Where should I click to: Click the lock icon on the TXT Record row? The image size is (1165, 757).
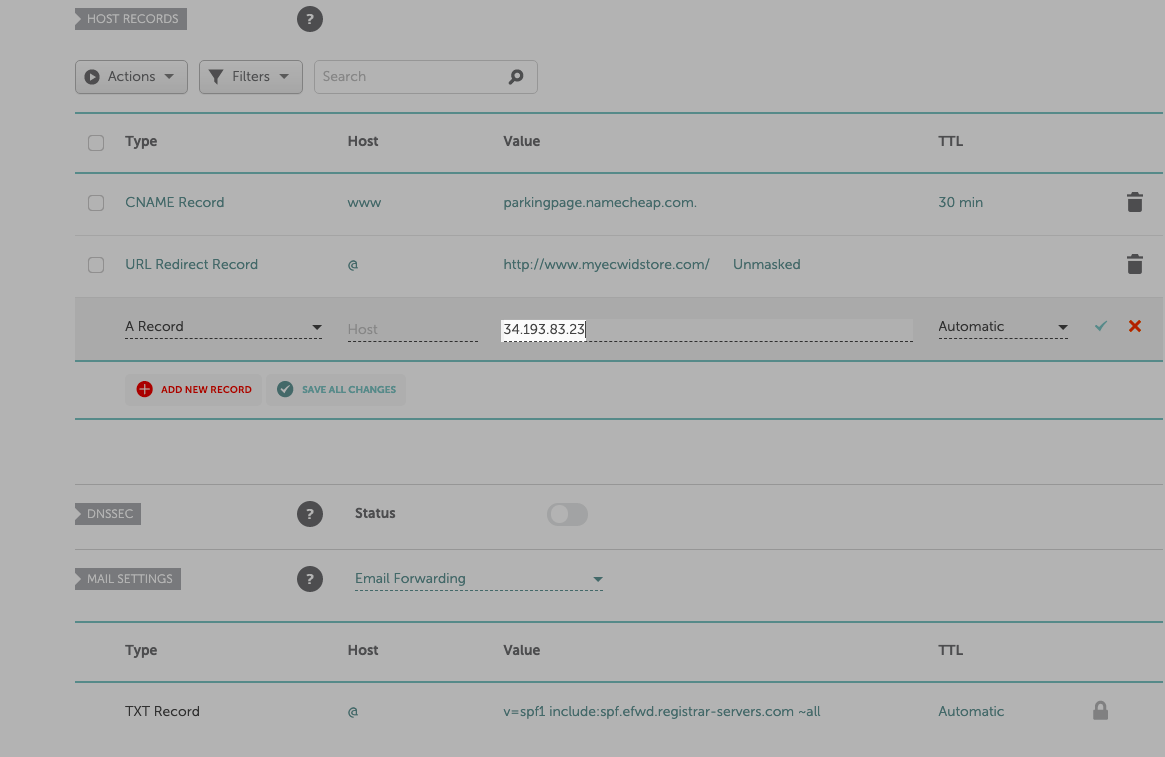point(1100,710)
